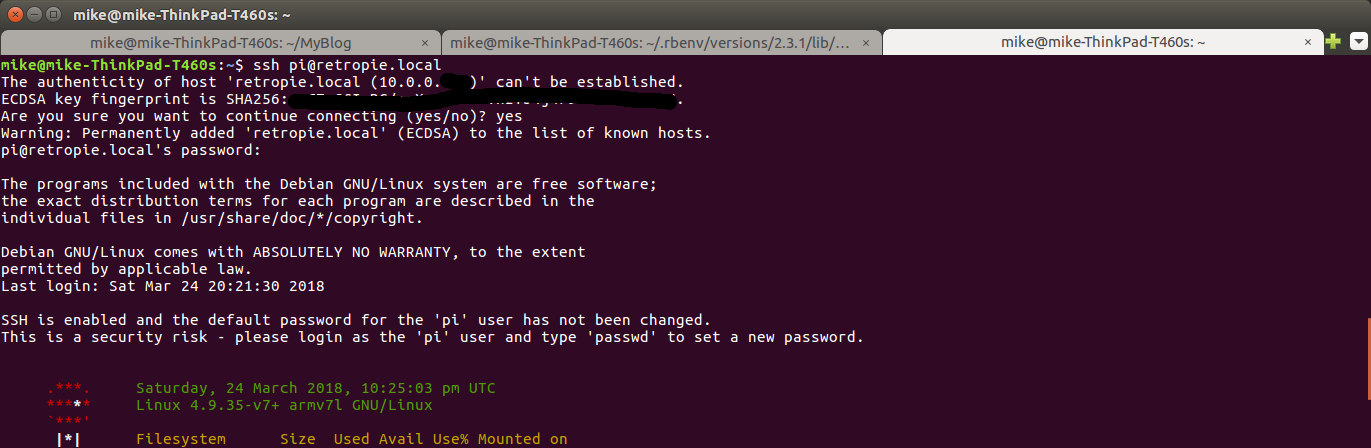Close the active ~ tab with its x
The image size is (1371, 448).
click(1307, 43)
